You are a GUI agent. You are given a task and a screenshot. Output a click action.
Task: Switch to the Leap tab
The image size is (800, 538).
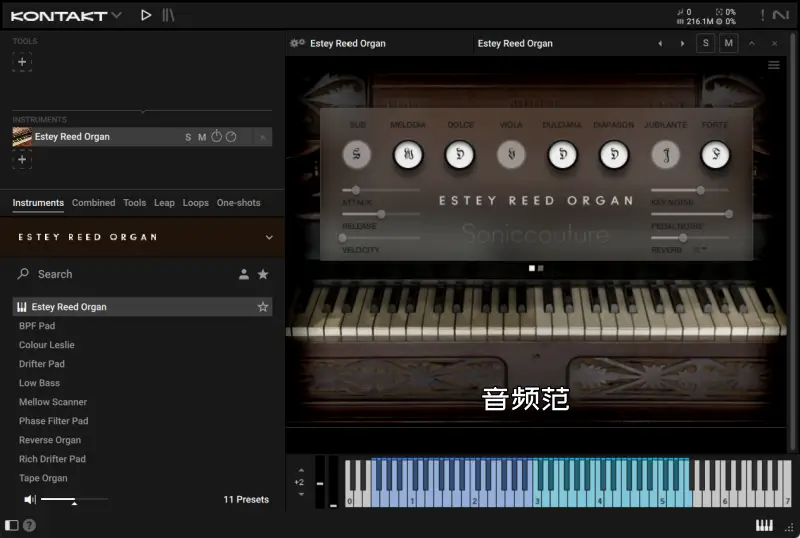pos(164,203)
